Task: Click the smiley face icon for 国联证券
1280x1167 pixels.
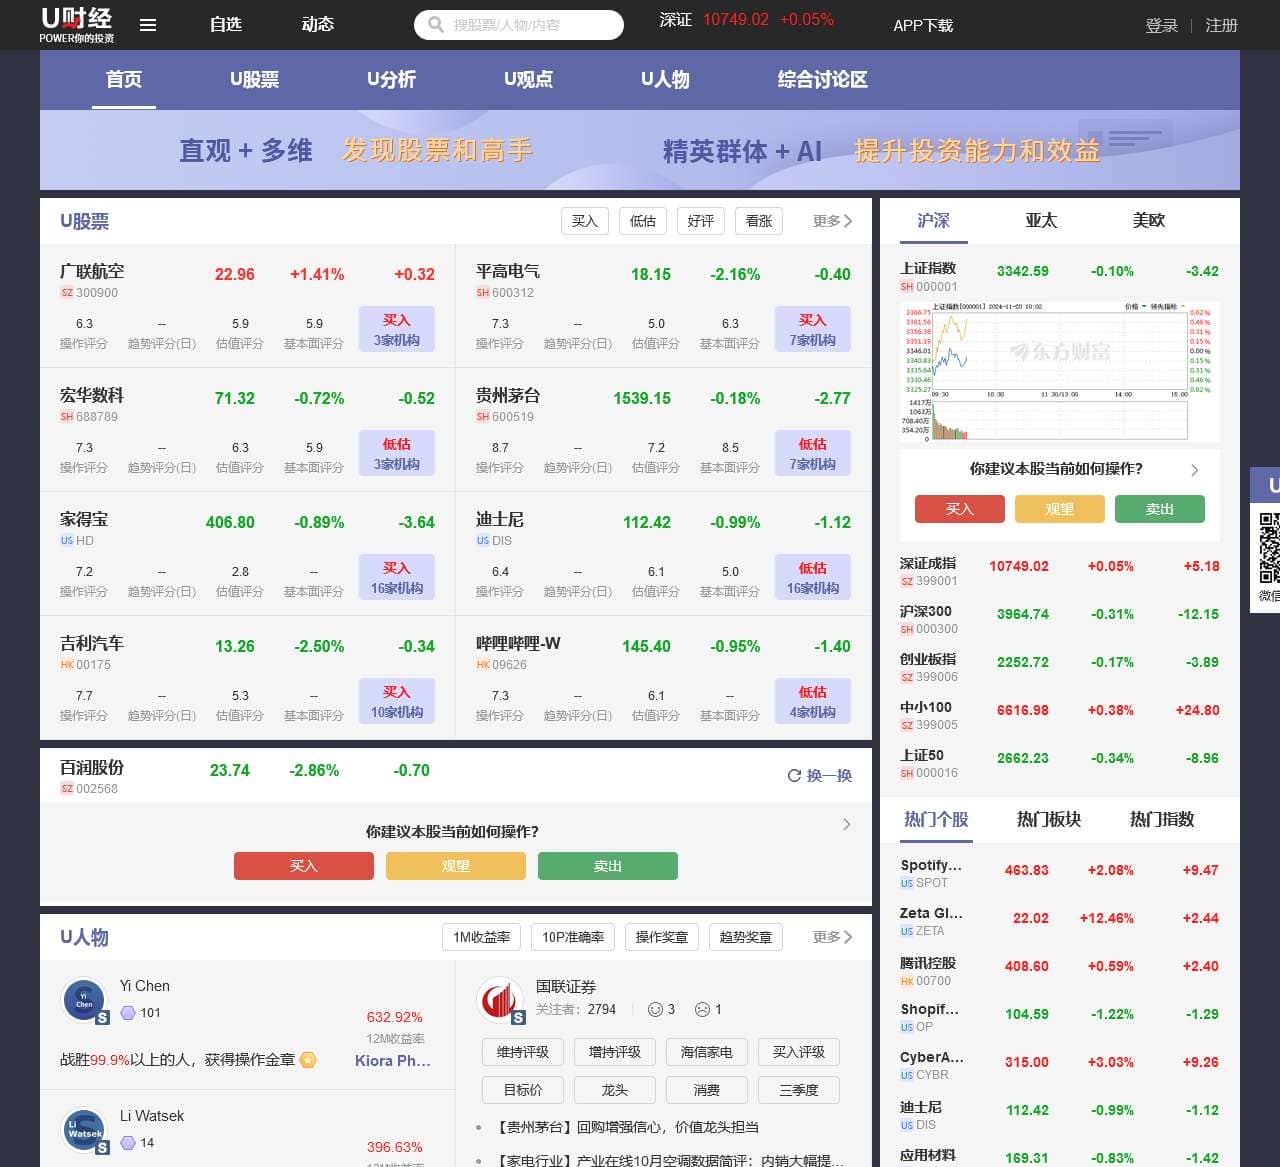Action: [x=656, y=1009]
